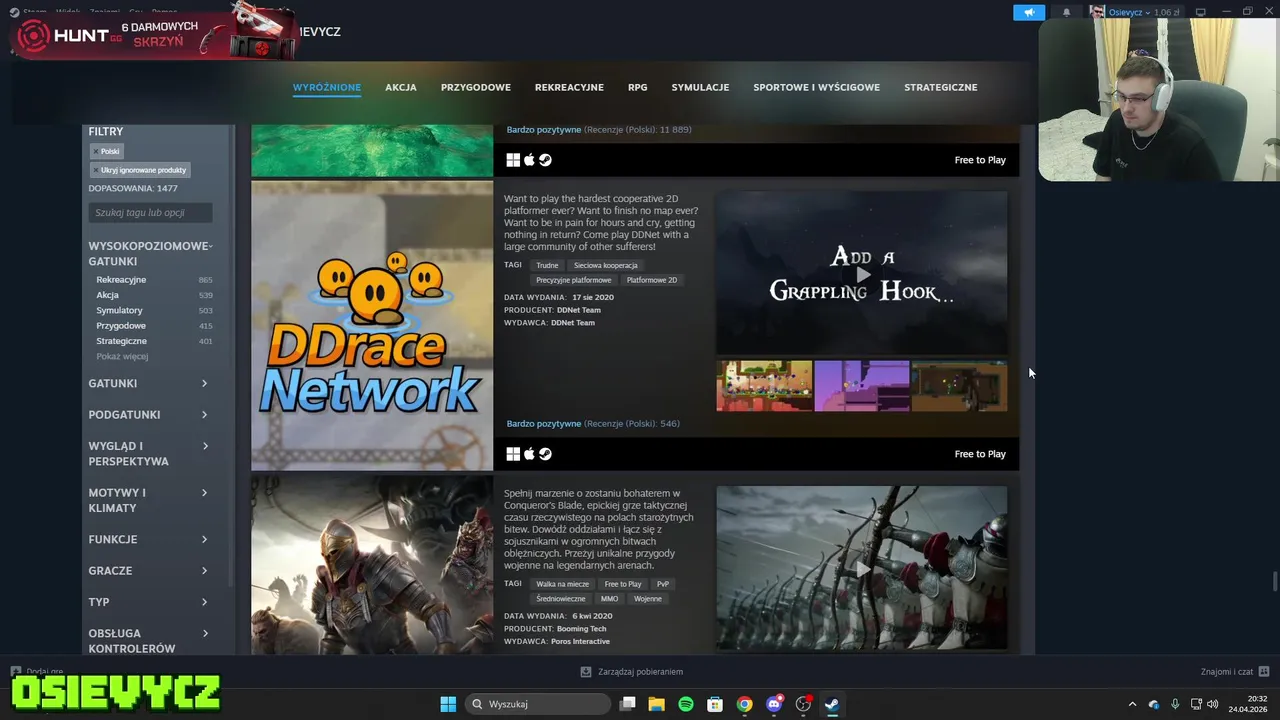Open friends and chat icon
The height and width of the screenshot is (720, 1280).
coord(1264,671)
